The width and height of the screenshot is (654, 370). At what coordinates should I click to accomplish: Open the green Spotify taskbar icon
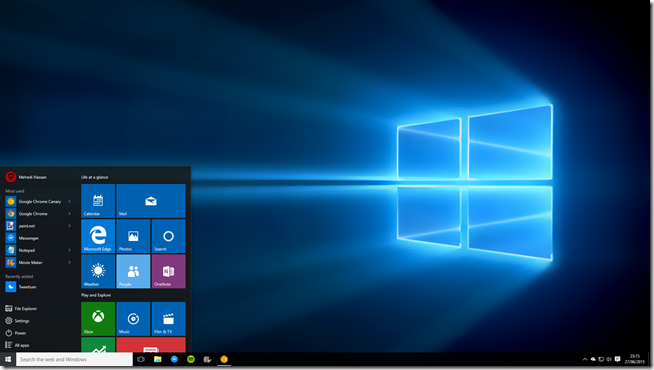click(x=191, y=359)
